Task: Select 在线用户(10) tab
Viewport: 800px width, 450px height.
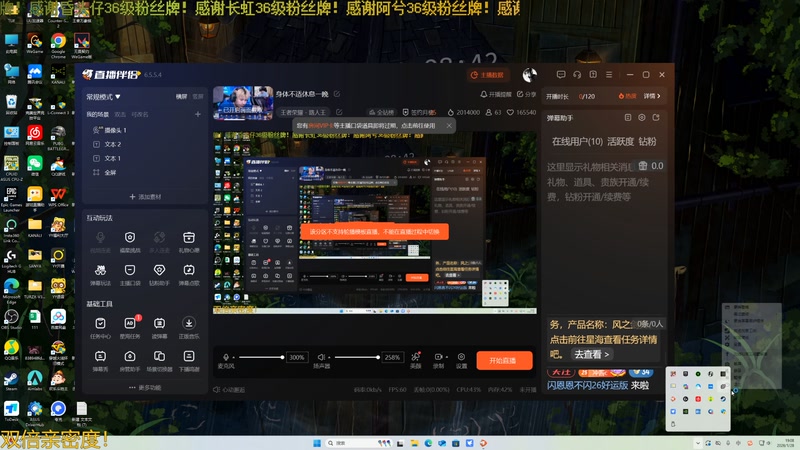Action: pos(577,141)
